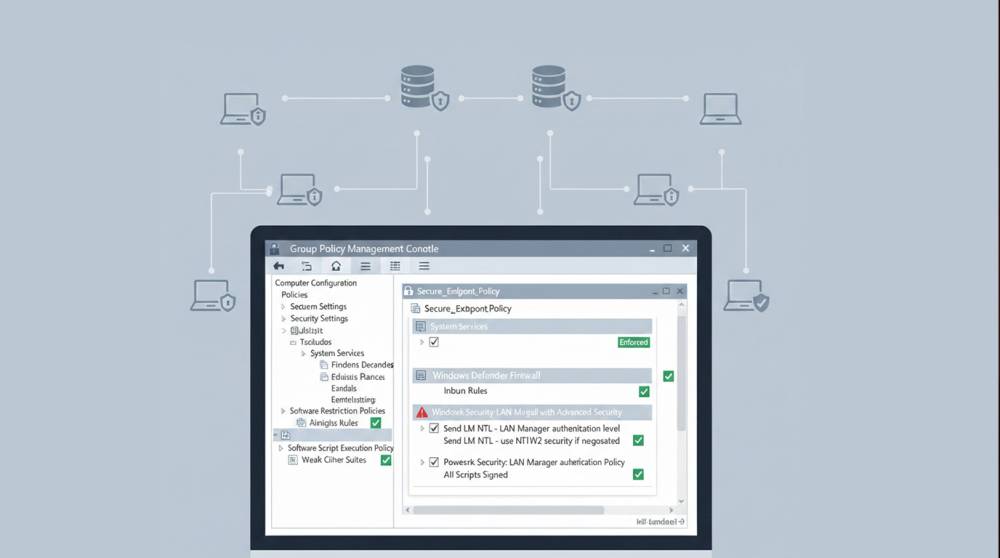Click the lock icon in Secure_Enlgont_Policy title bar

coord(408,291)
